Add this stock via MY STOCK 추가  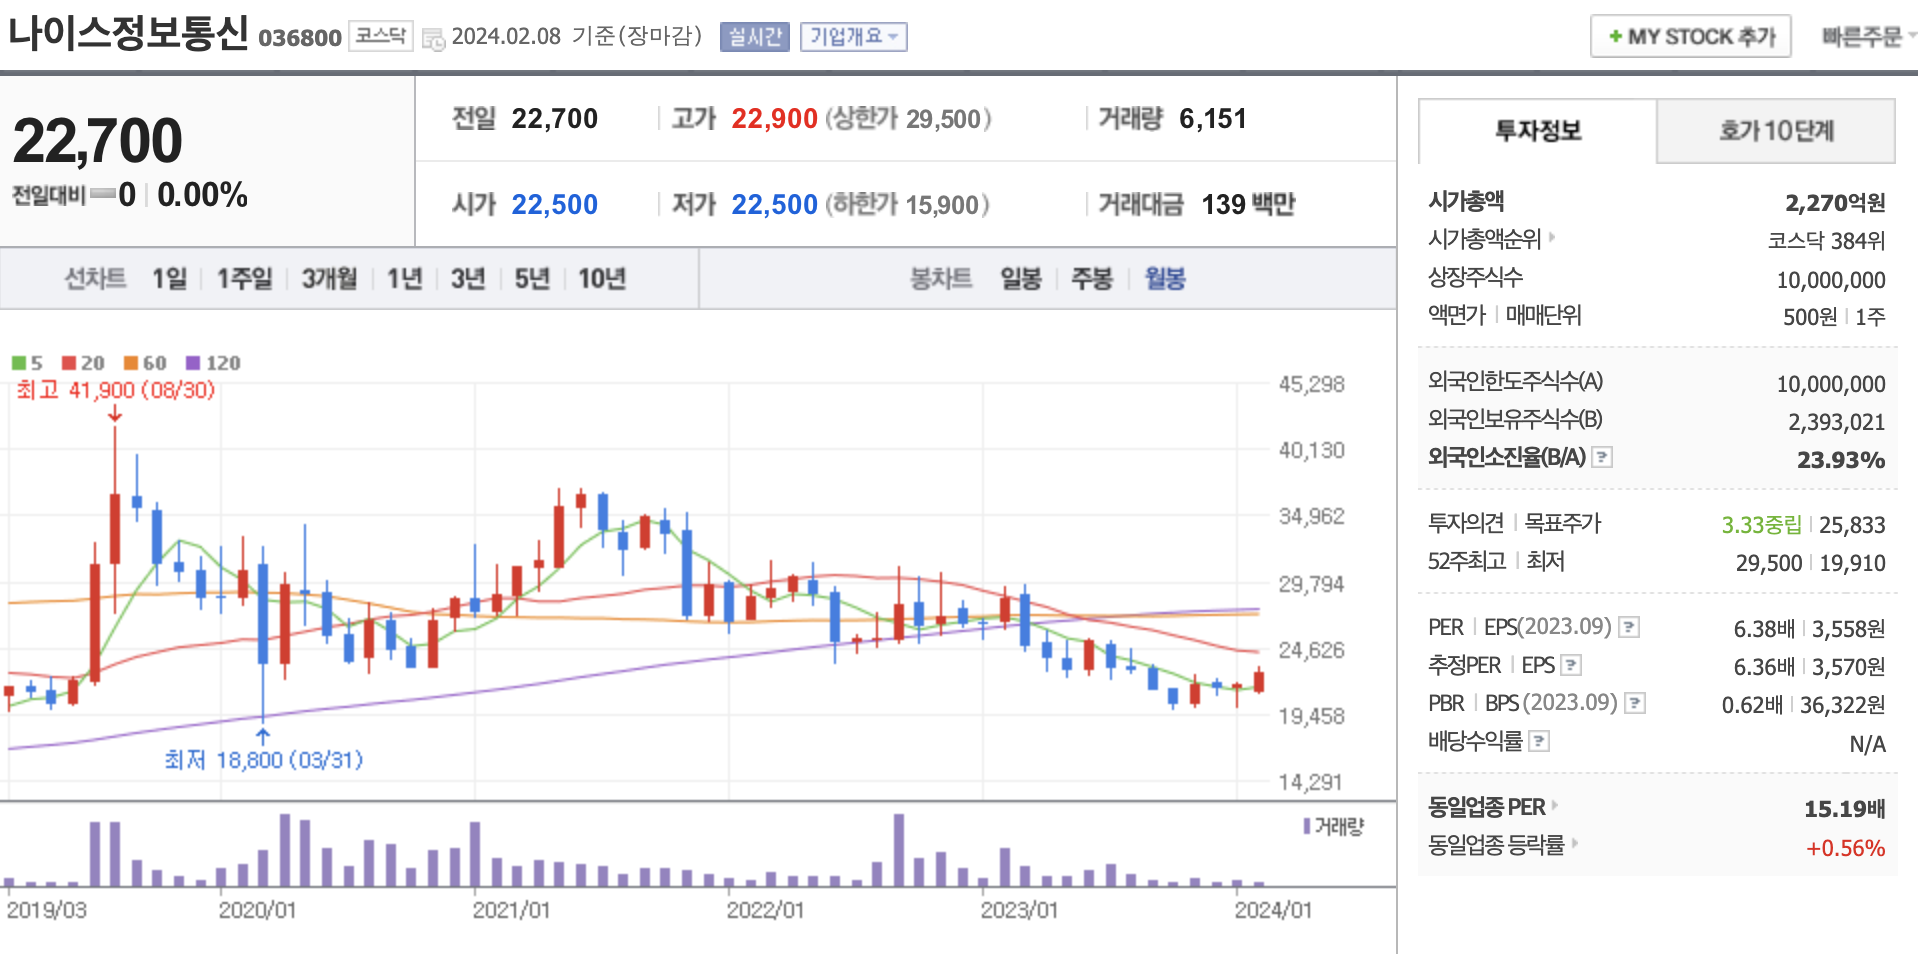coord(1691,37)
